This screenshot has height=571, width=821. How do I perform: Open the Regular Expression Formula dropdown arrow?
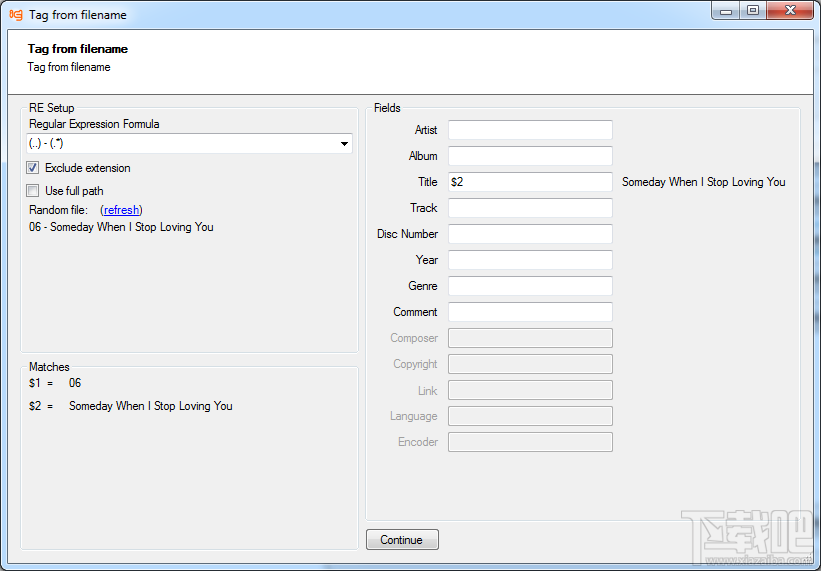pos(344,144)
